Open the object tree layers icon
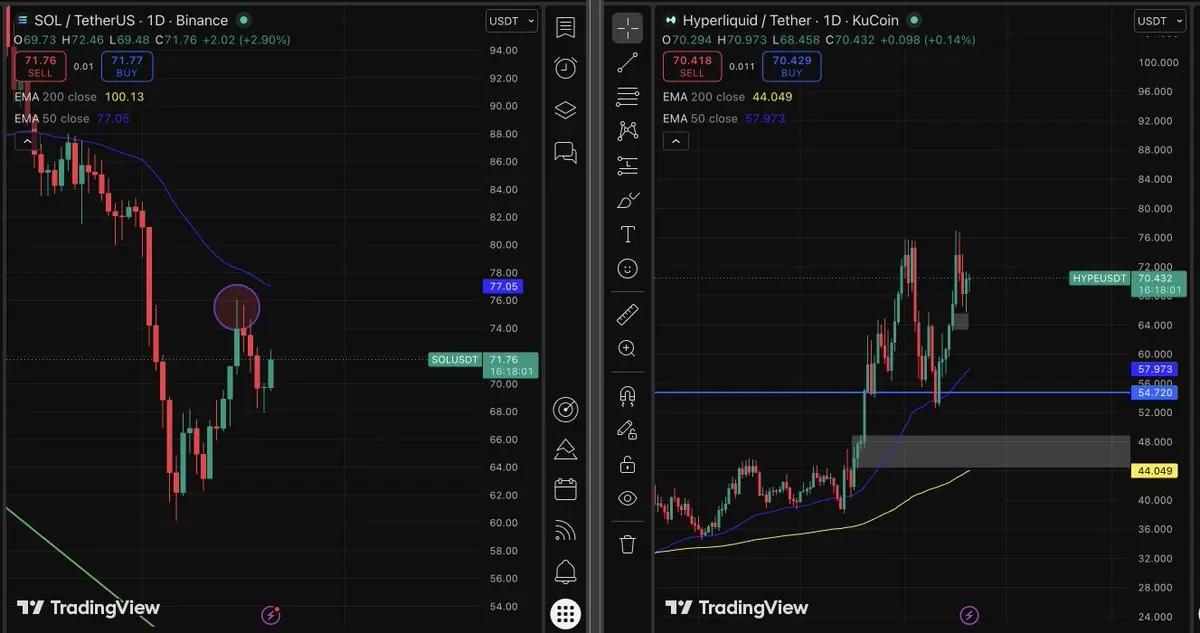Screen dimensions: 1200x633 click(565, 110)
